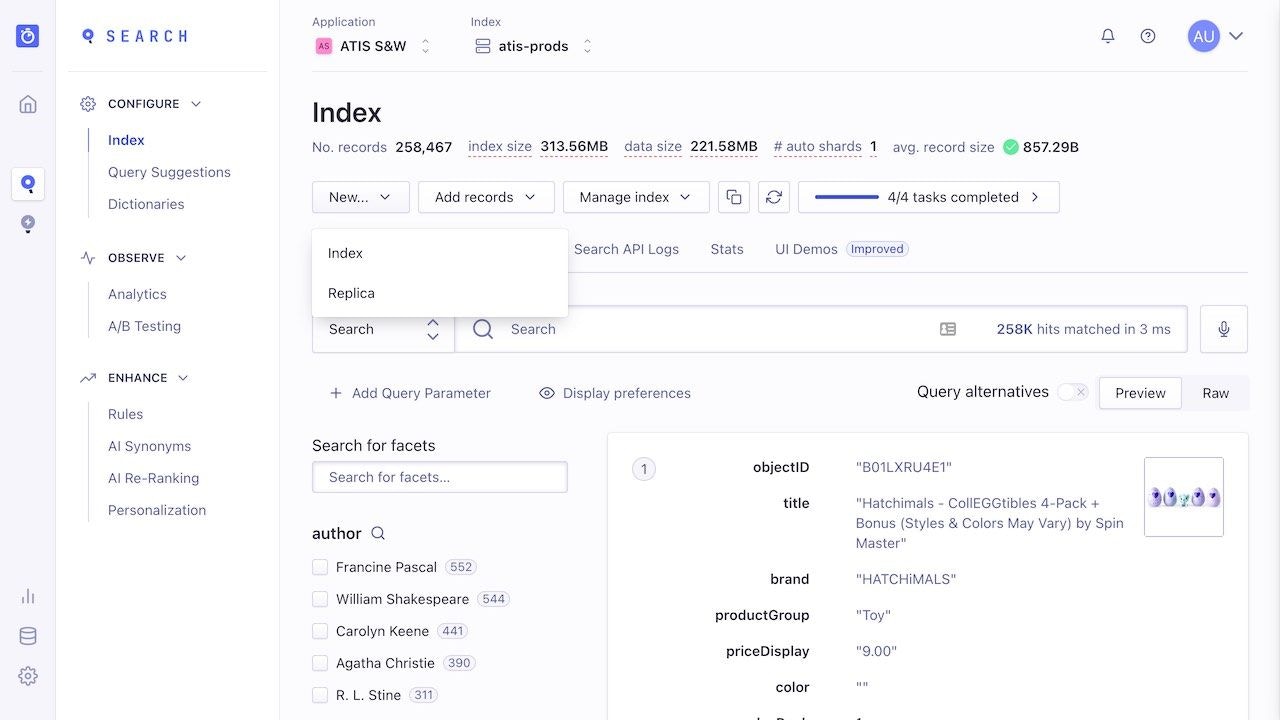Click the home icon in the left rail
The image size is (1280, 720).
pos(27,103)
